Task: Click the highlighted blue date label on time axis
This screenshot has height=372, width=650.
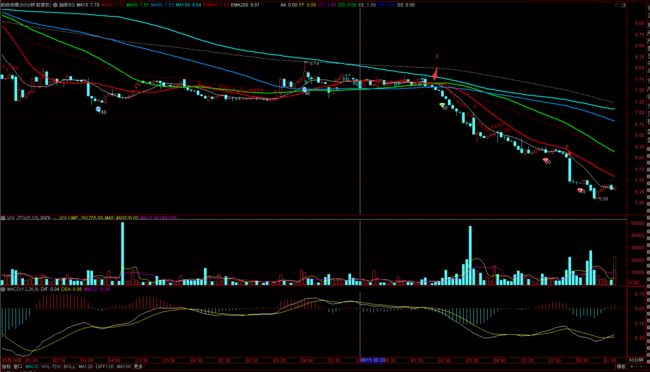Action: click(373, 360)
